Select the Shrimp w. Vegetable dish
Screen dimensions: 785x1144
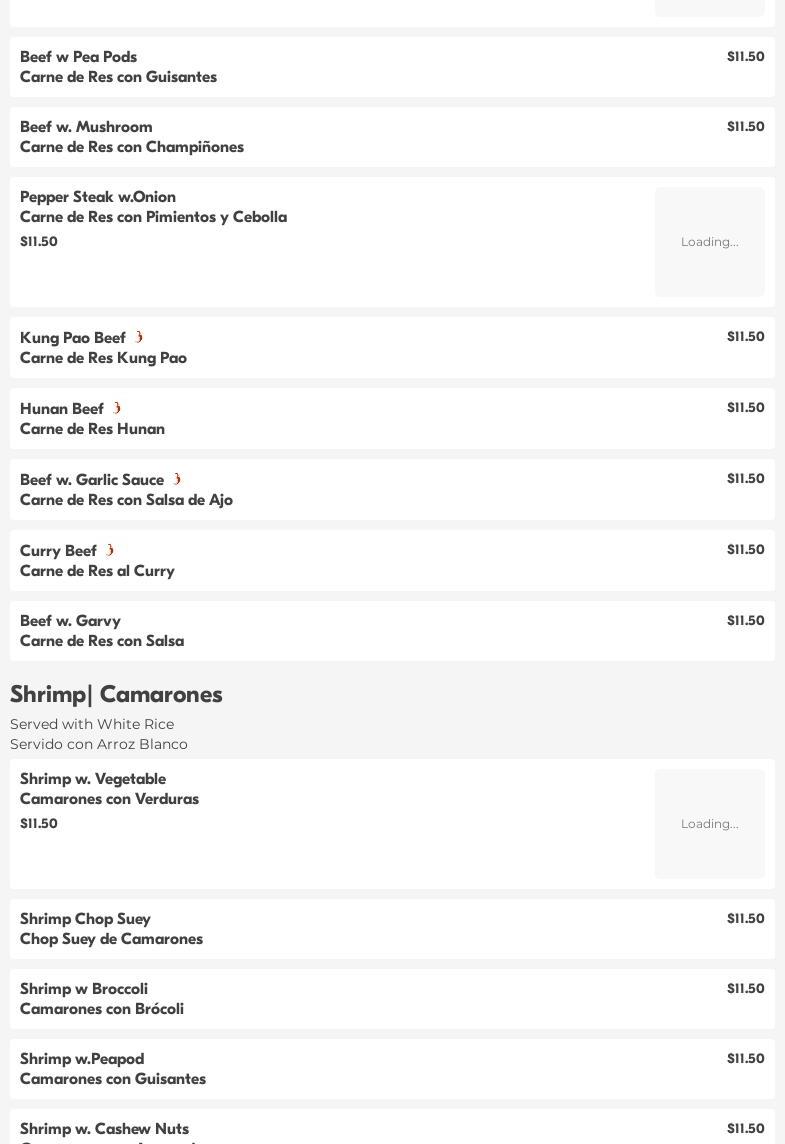pyautogui.click(x=392, y=823)
